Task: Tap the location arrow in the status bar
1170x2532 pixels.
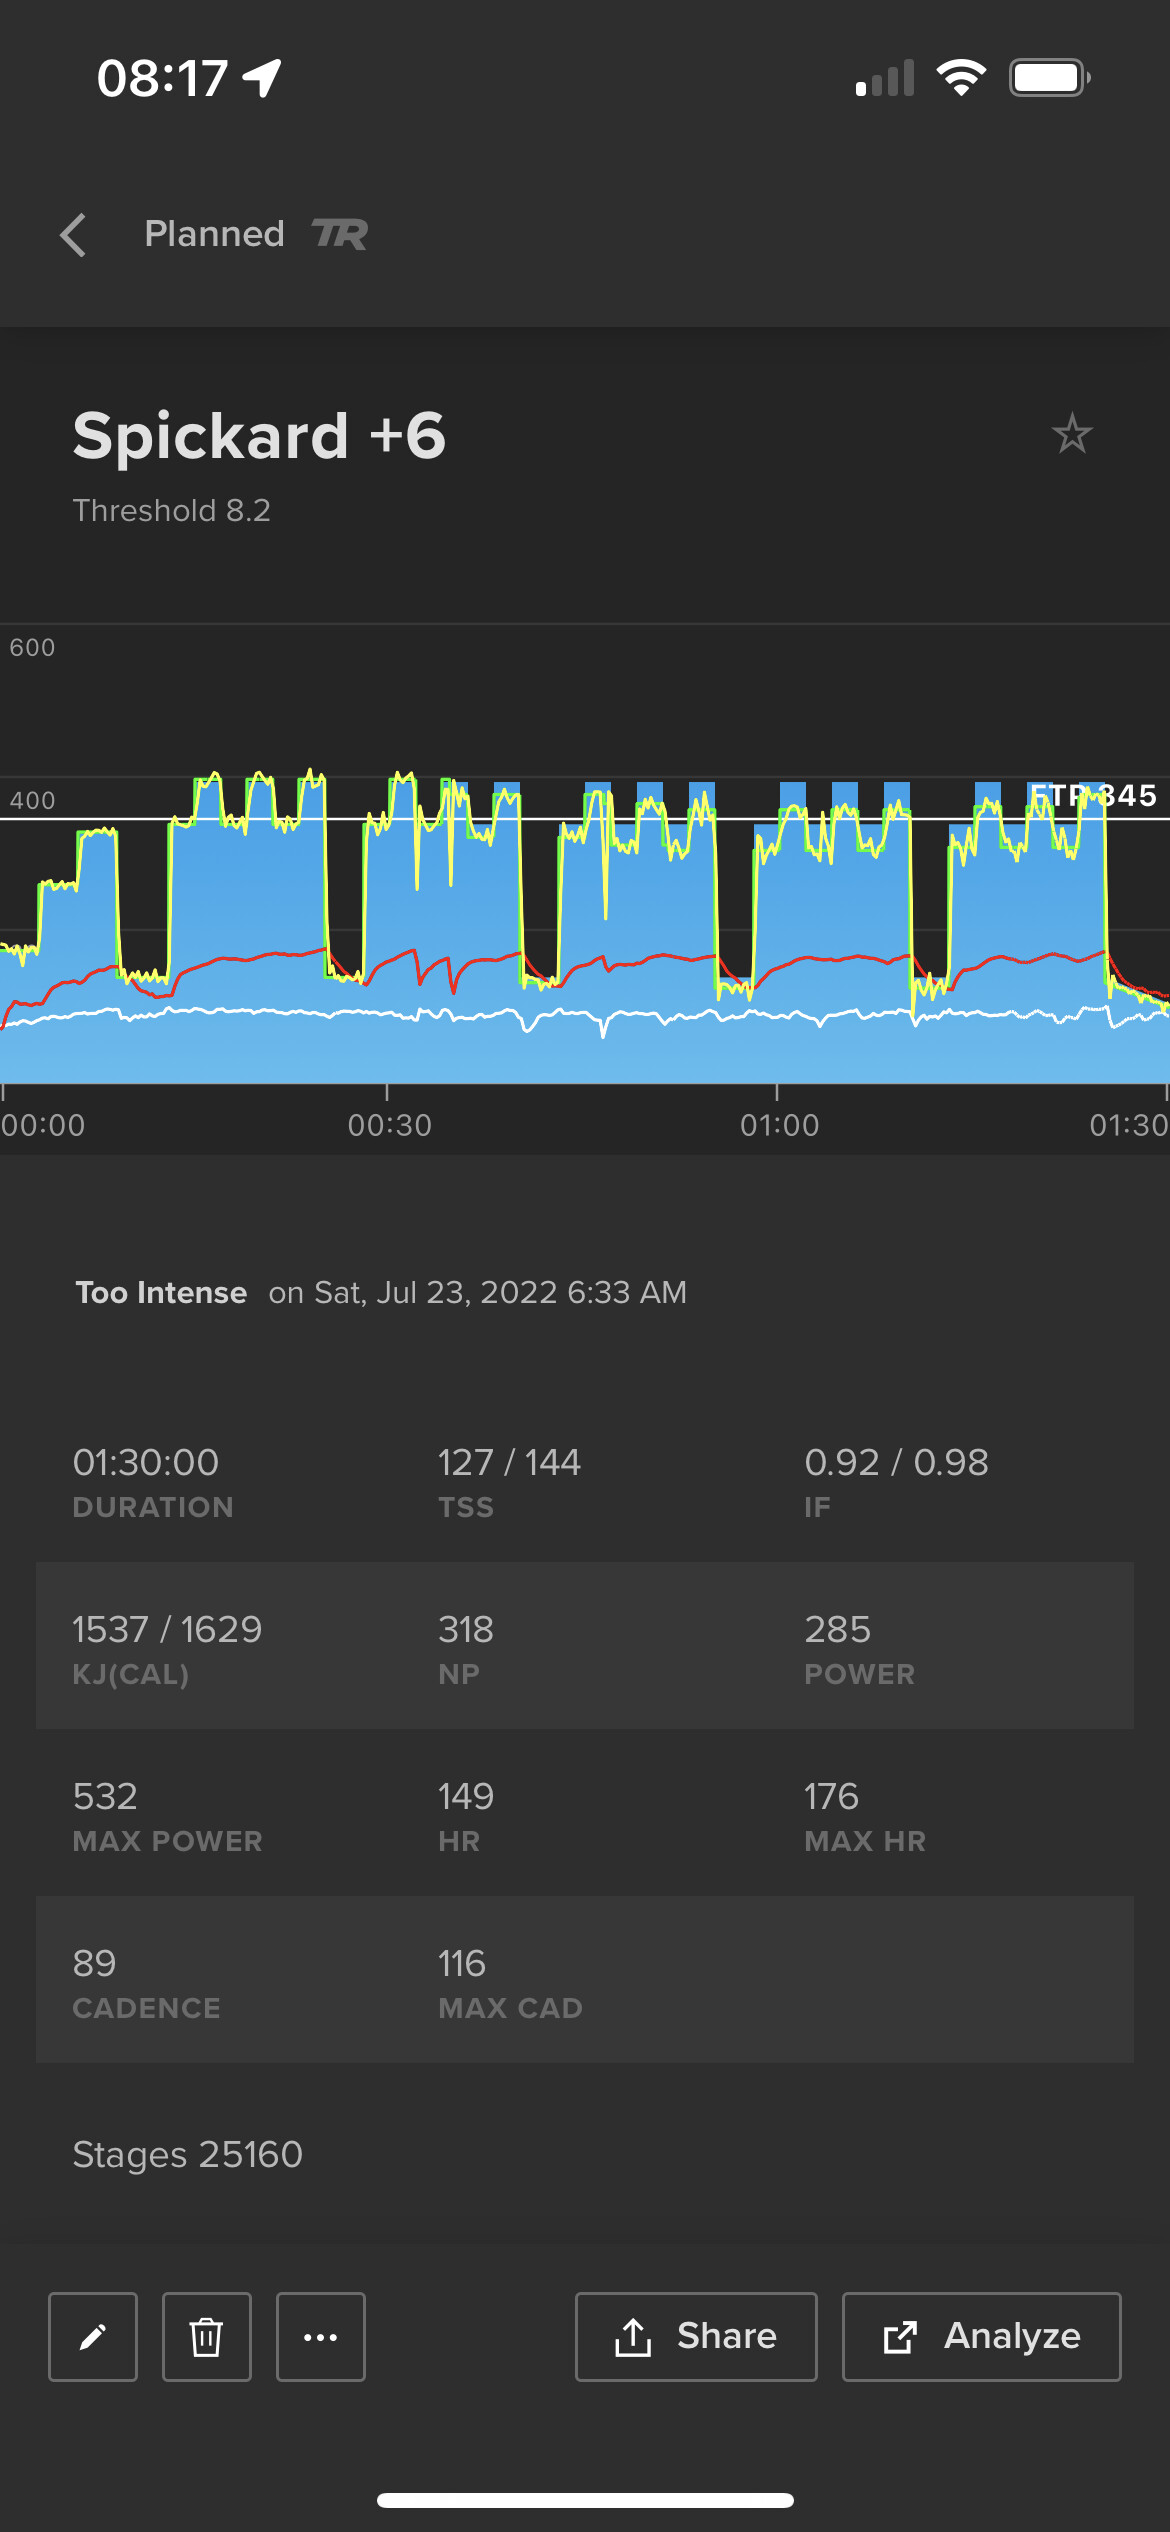Action: [x=262, y=78]
